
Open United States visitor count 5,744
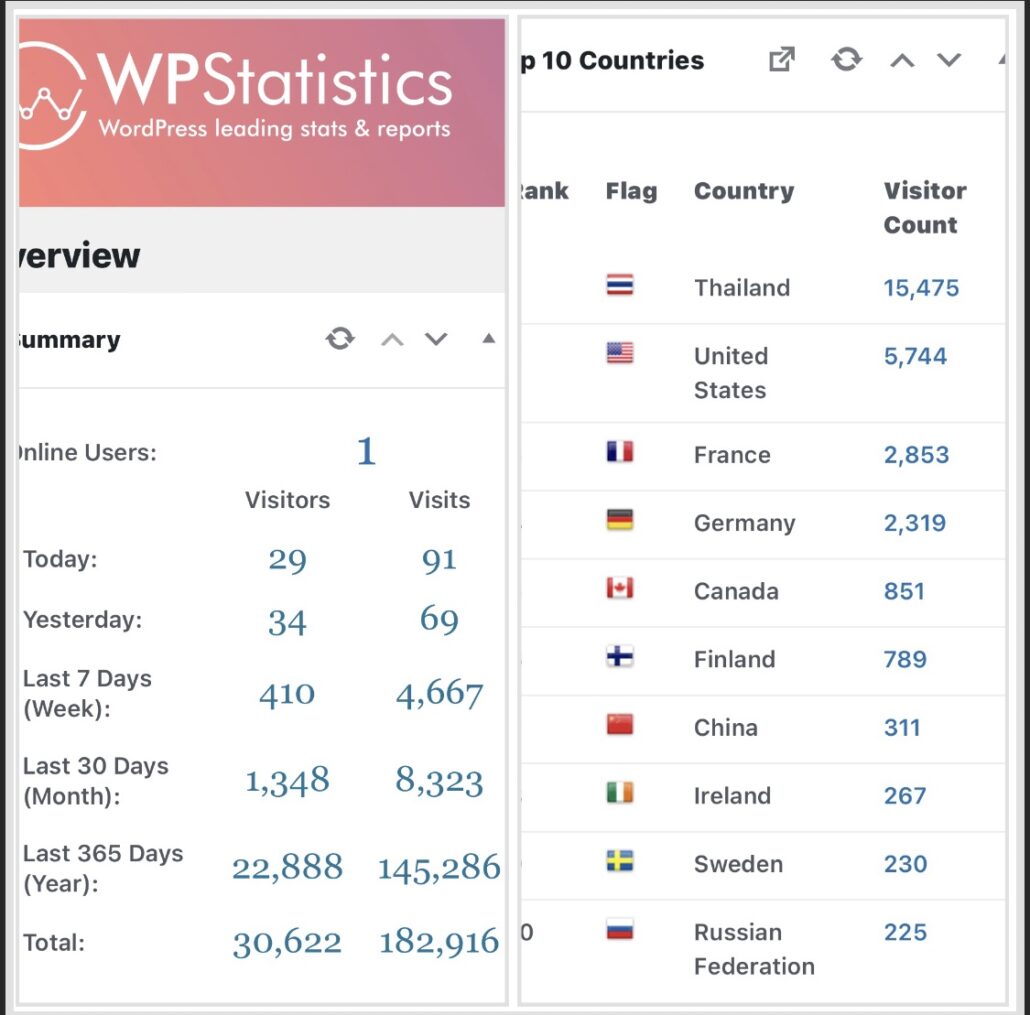click(914, 356)
